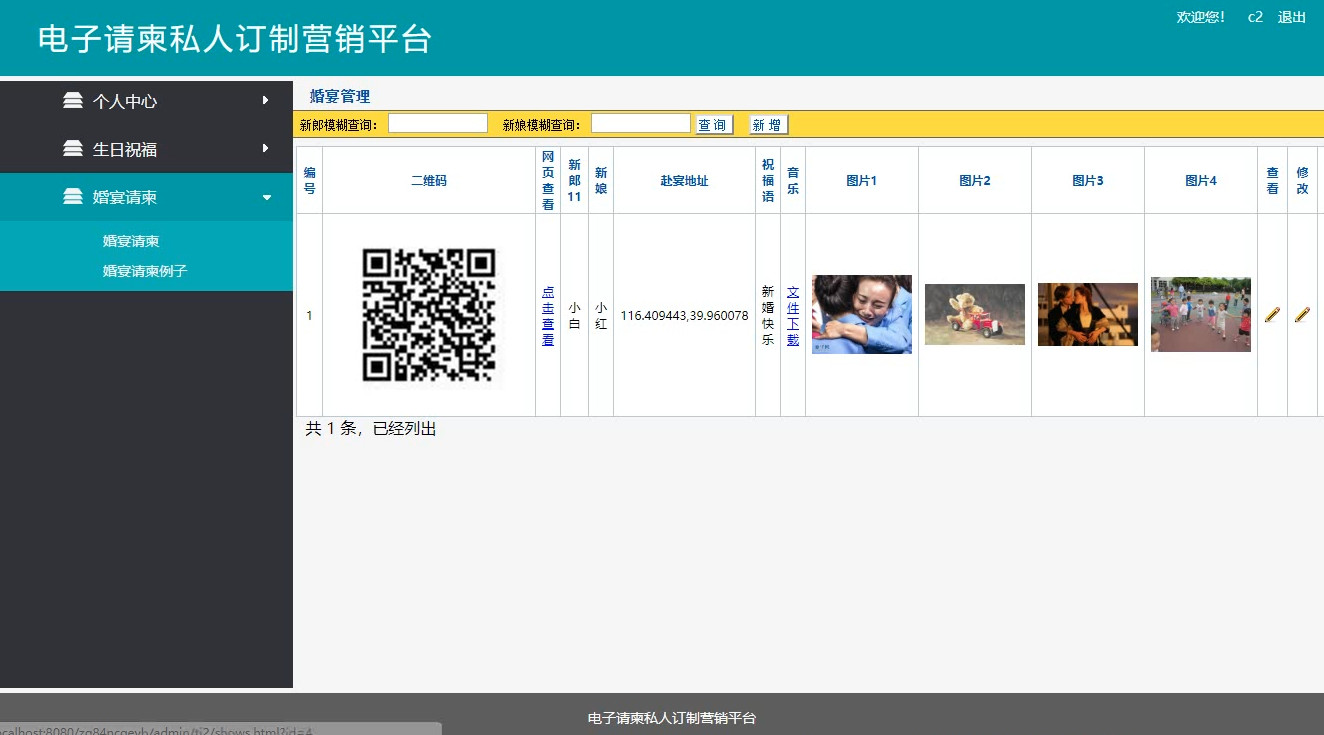Open 图片4 children playing thumbnail
The image size is (1324, 735).
(x=1201, y=314)
